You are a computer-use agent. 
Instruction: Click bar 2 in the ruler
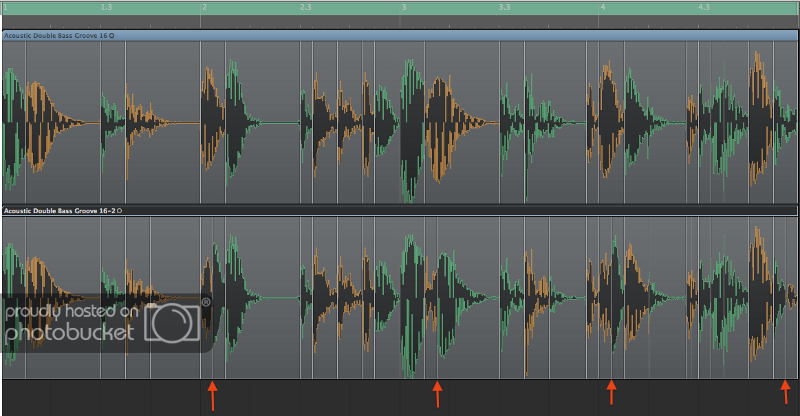point(205,7)
